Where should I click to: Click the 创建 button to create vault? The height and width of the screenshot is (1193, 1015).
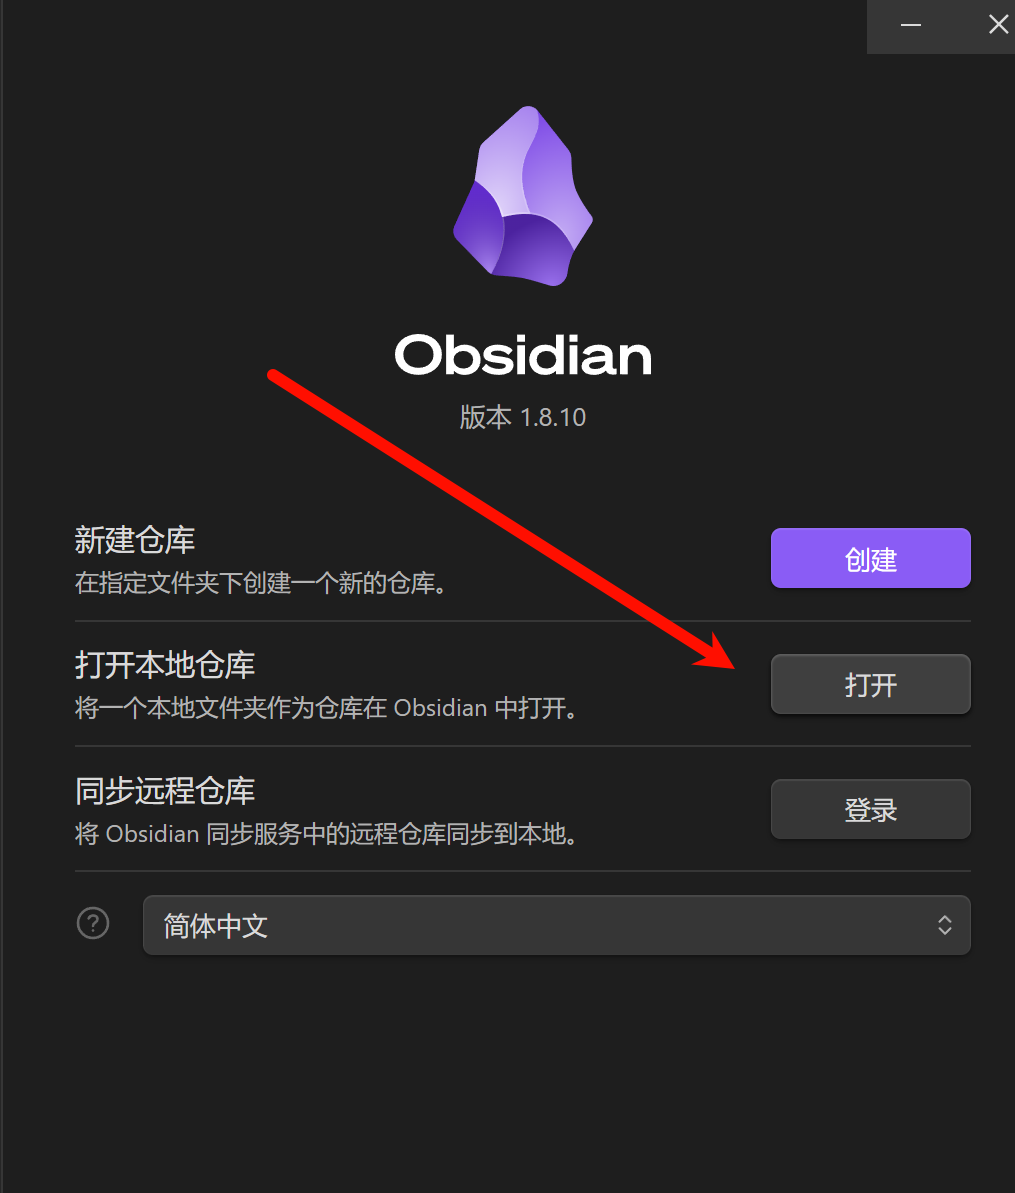pyautogui.click(x=870, y=558)
